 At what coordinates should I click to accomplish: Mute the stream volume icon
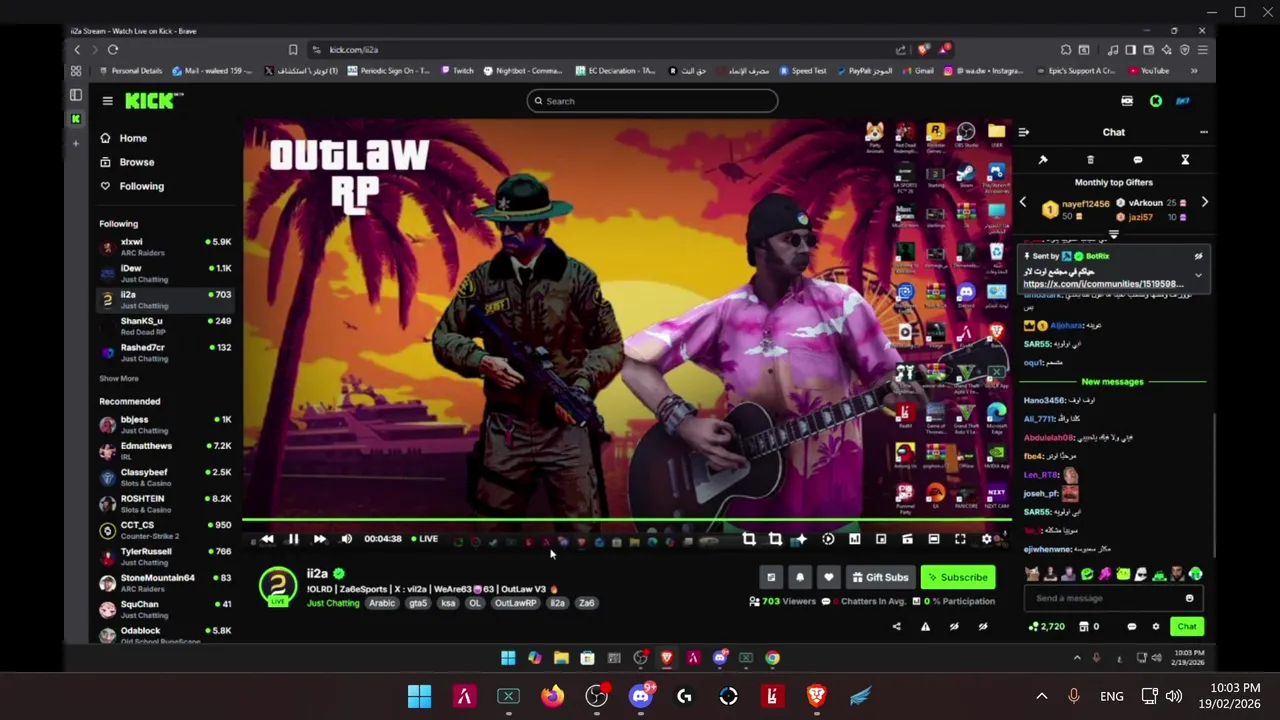click(346, 539)
